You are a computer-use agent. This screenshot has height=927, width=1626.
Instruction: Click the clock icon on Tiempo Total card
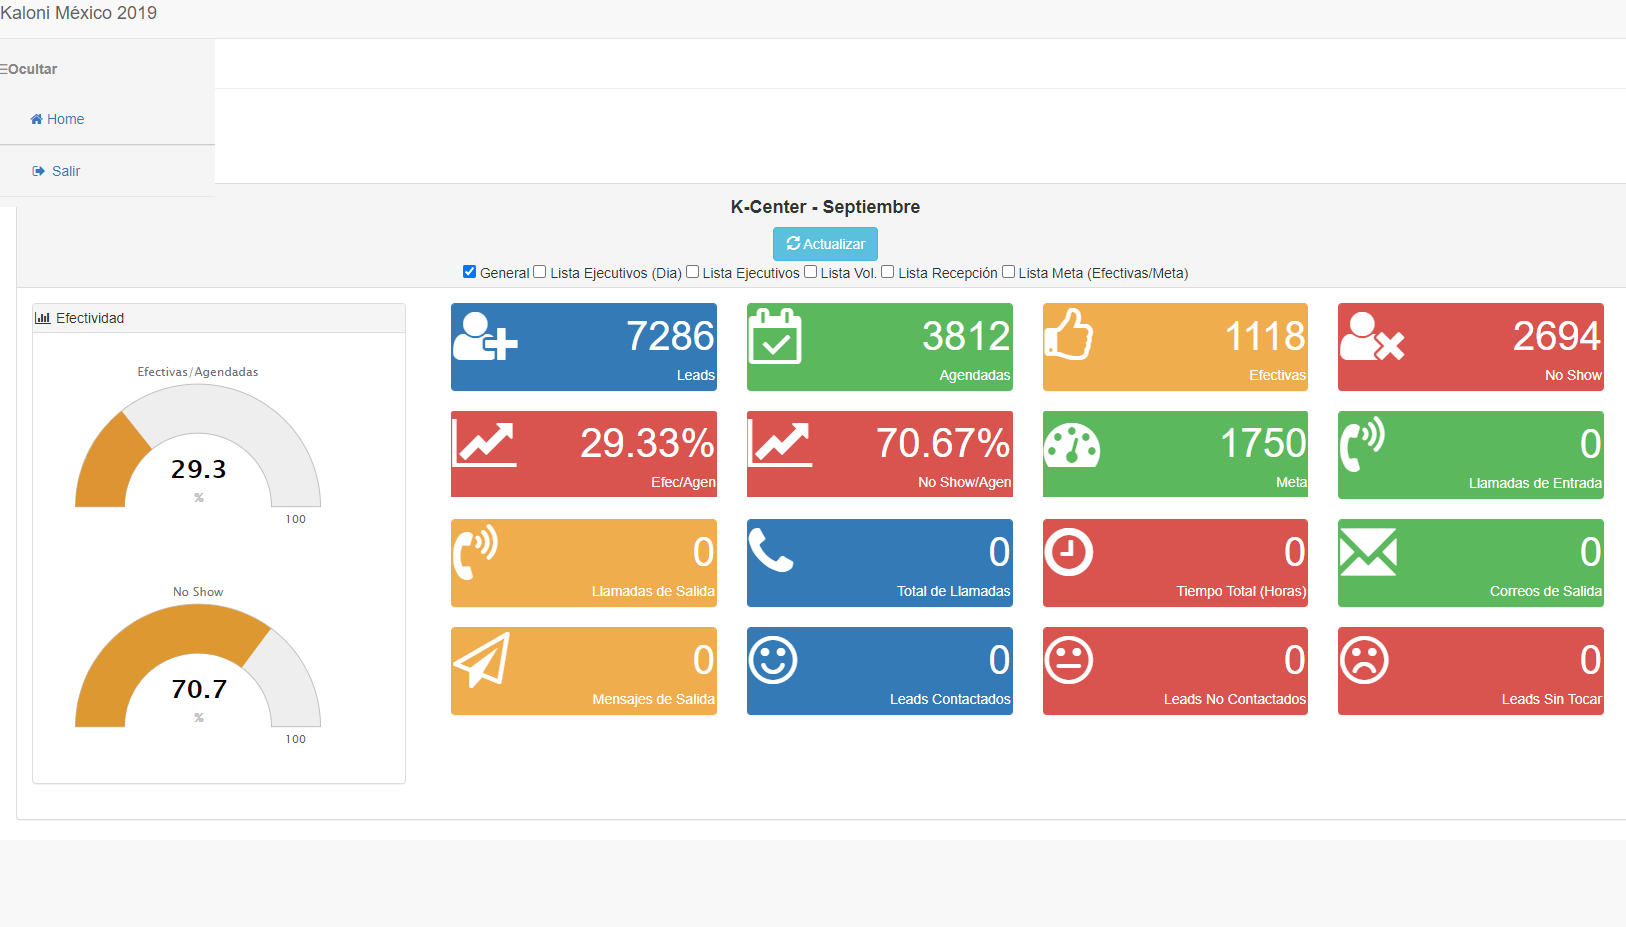pyautogui.click(x=1069, y=552)
